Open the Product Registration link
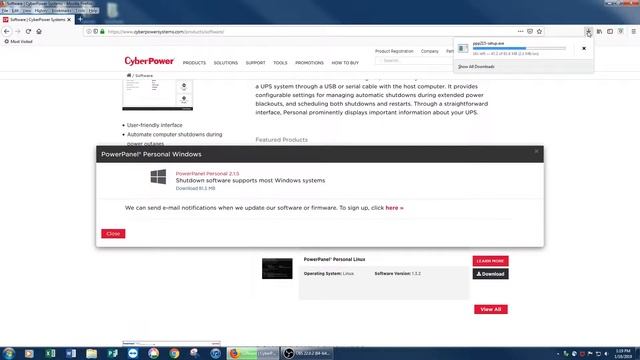This screenshot has width=640, height=360. pos(394,51)
